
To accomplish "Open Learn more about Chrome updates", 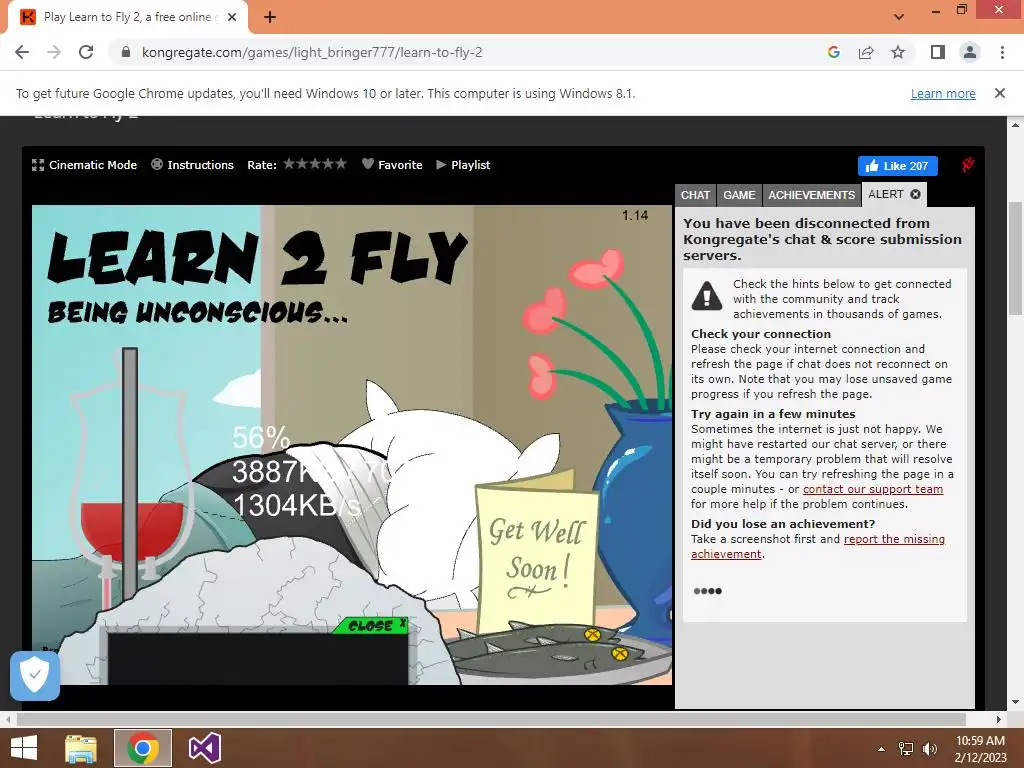I will (943, 93).
